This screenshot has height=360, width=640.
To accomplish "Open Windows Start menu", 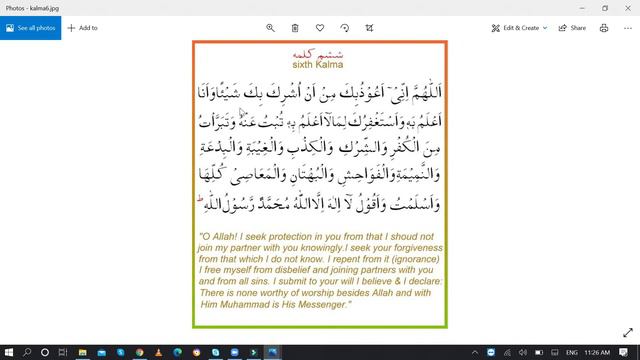I will [9, 352].
